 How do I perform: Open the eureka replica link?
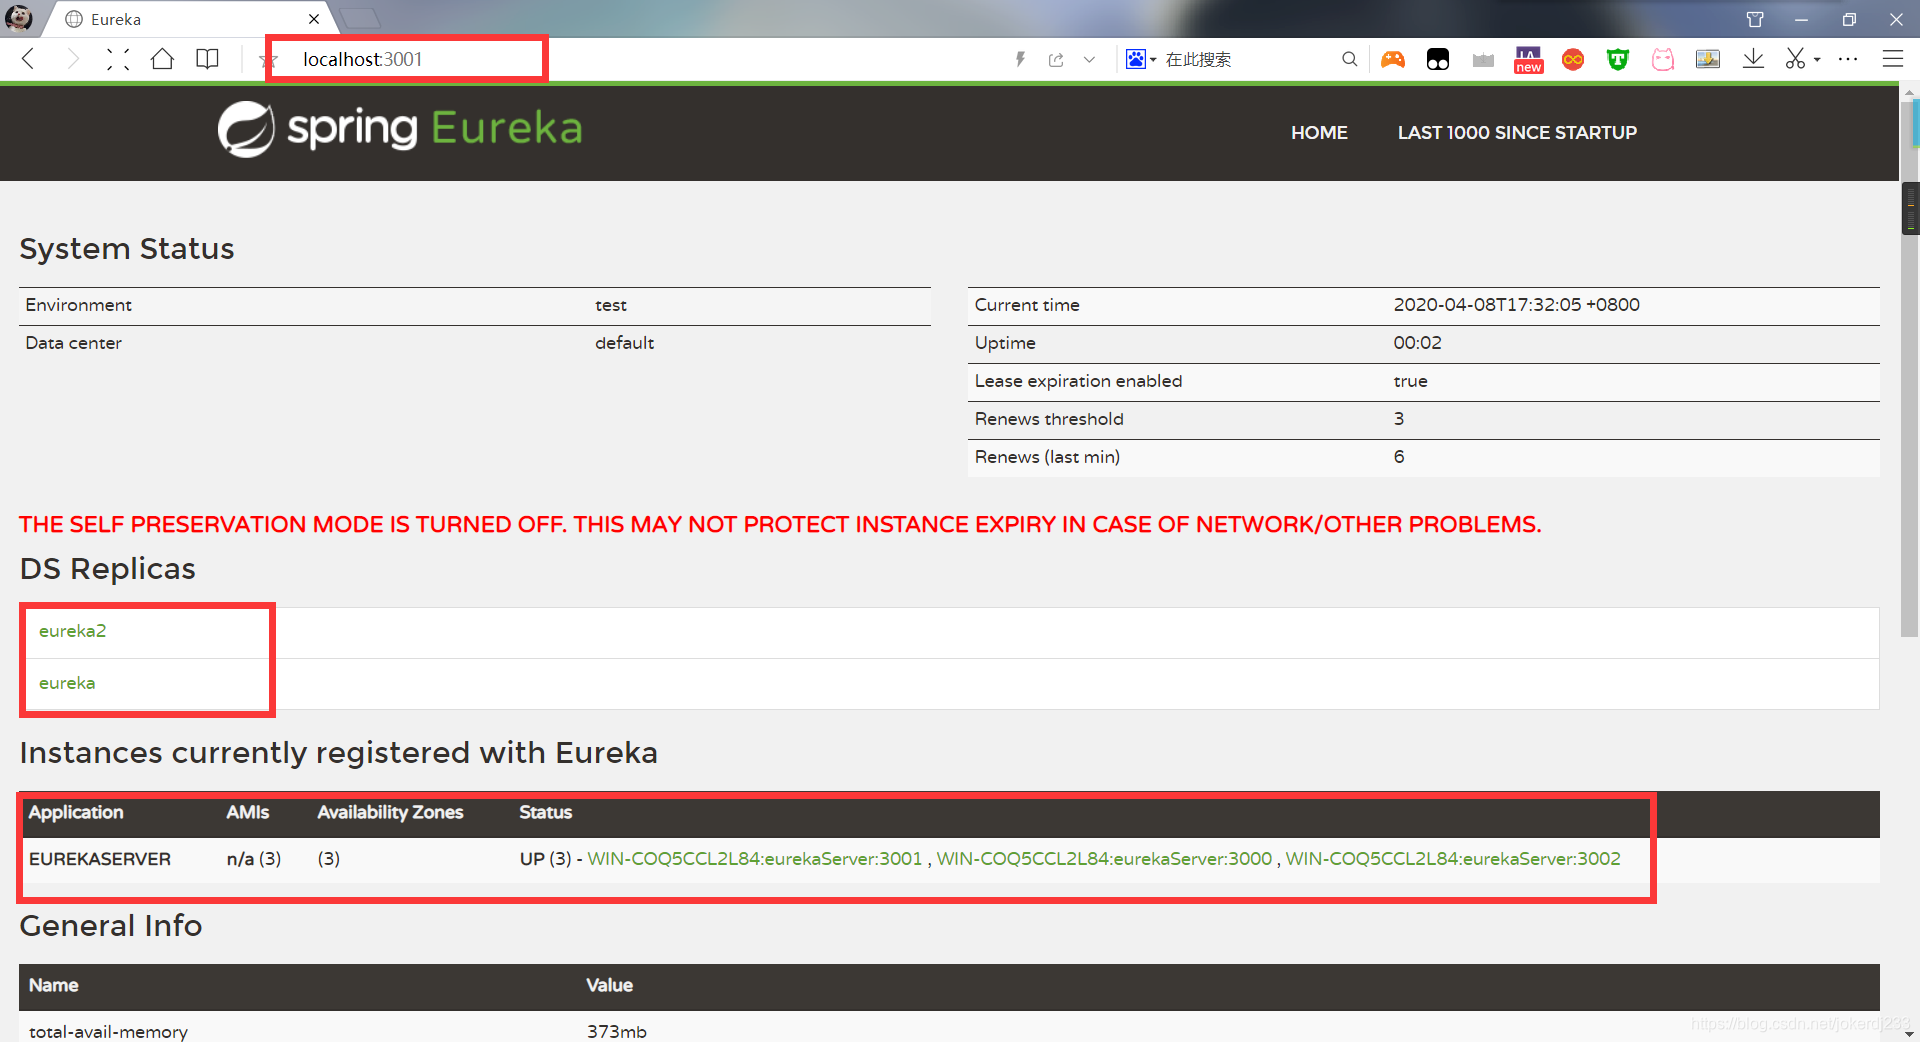click(x=67, y=683)
